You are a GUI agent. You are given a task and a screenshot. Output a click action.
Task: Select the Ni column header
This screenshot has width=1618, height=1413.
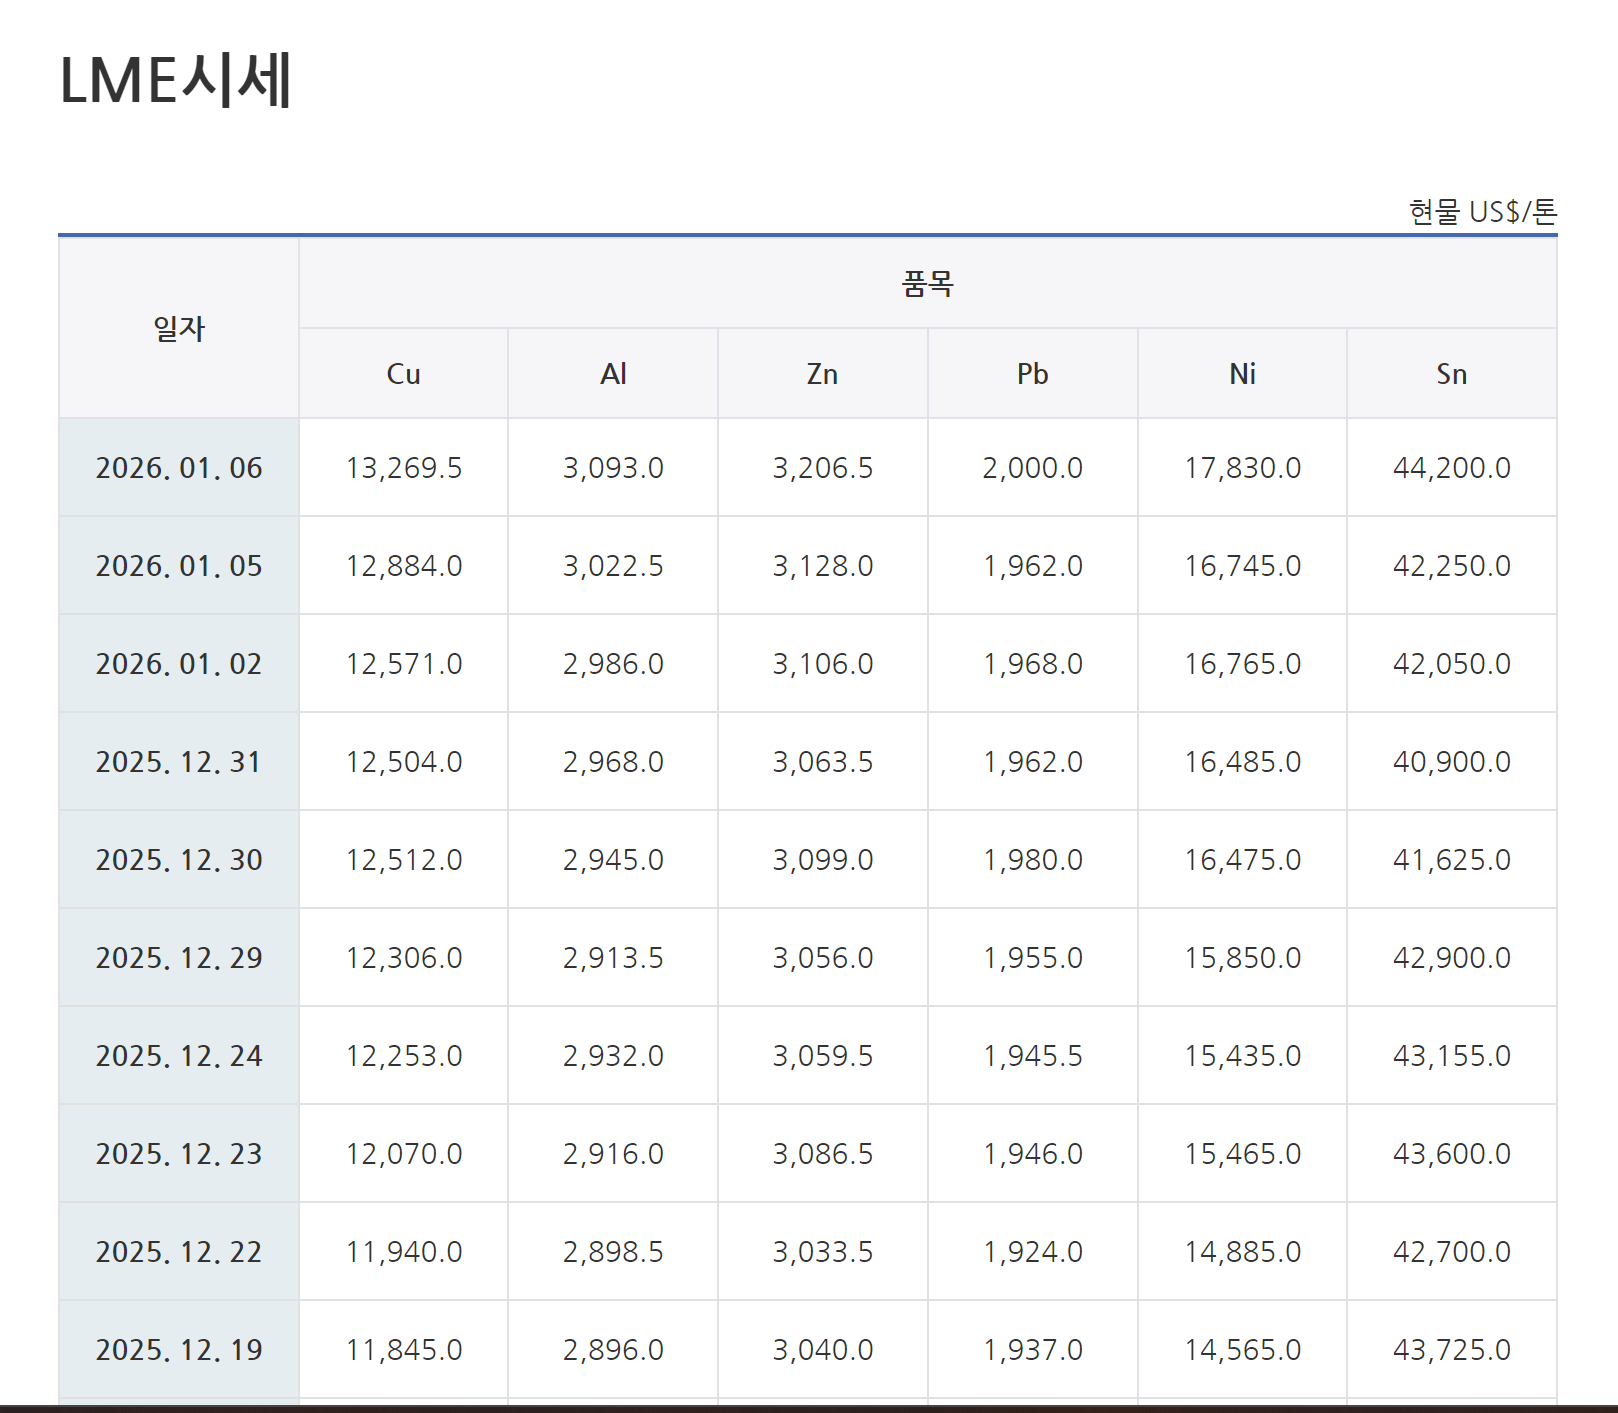tap(1242, 374)
